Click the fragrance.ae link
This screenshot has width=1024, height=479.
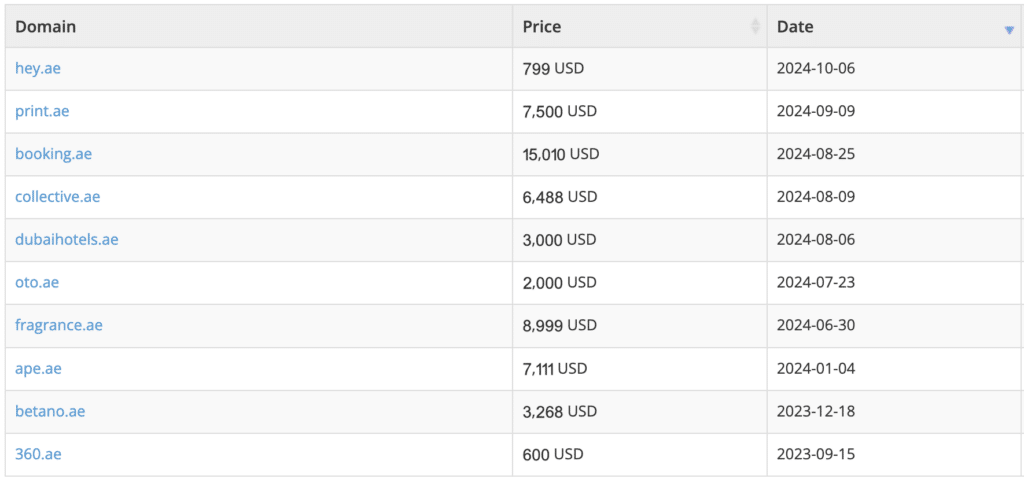coord(58,325)
